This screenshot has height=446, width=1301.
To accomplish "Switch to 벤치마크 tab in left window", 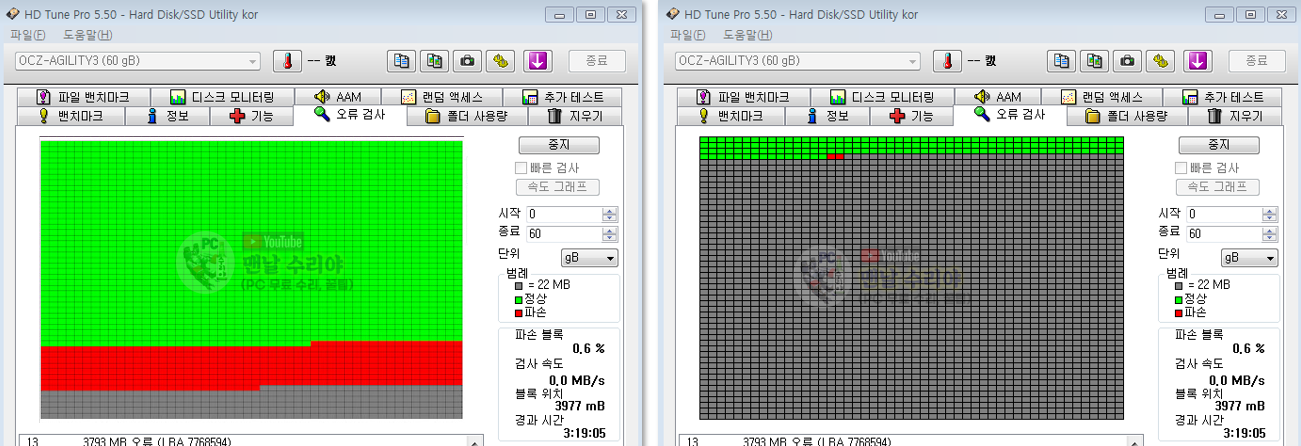I will pyautogui.click(x=70, y=116).
